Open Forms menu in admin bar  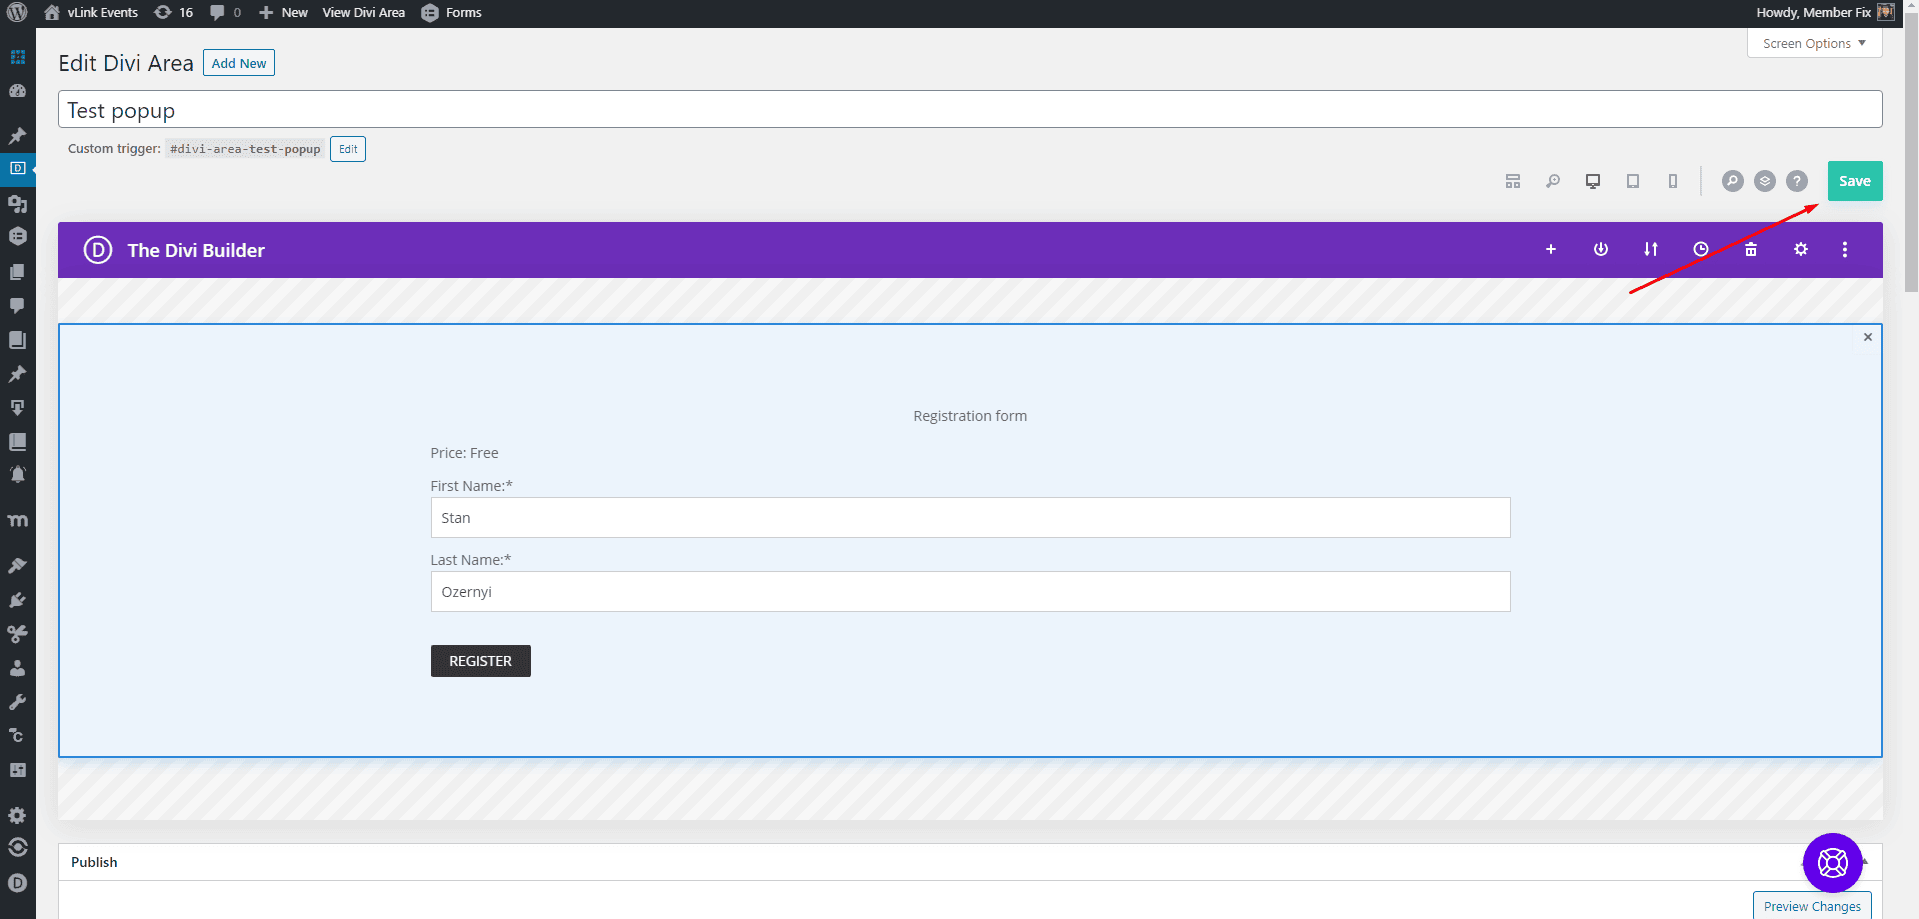pos(452,13)
